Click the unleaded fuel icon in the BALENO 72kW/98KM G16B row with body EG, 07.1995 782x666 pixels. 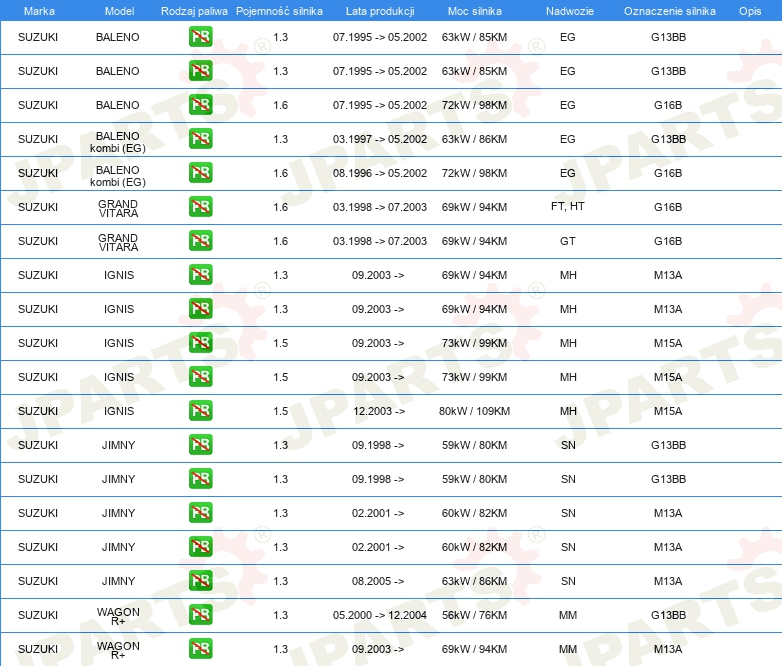(x=200, y=105)
